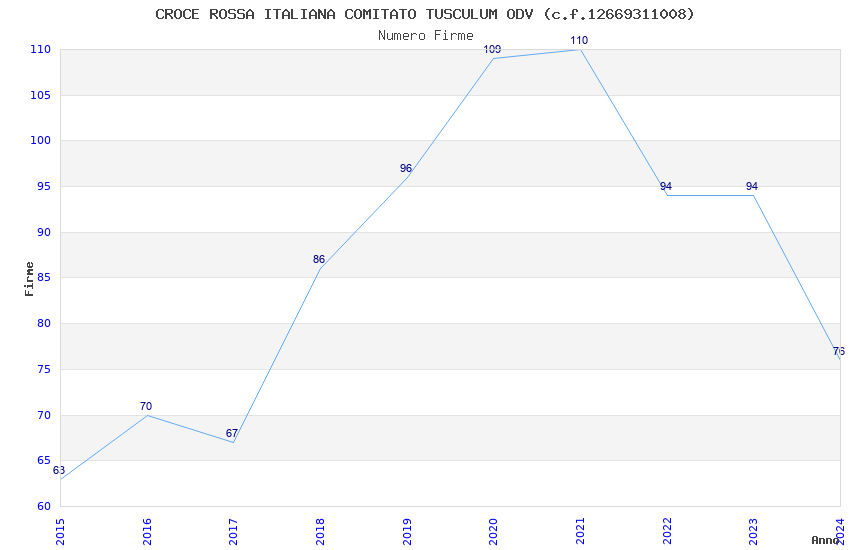Image resolution: width=850 pixels, height=550 pixels.
Task: Select the 2016 year label on the x-axis
Action: (146, 532)
